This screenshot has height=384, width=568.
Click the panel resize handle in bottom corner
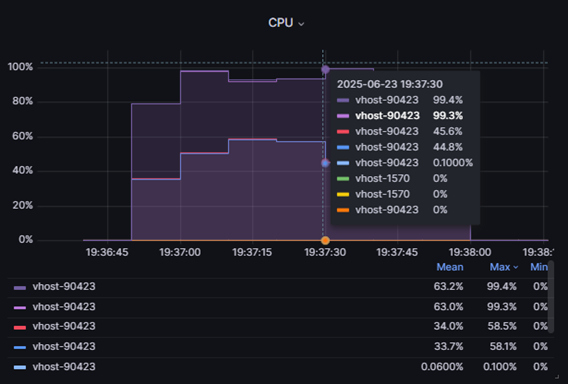tap(557, 377)
